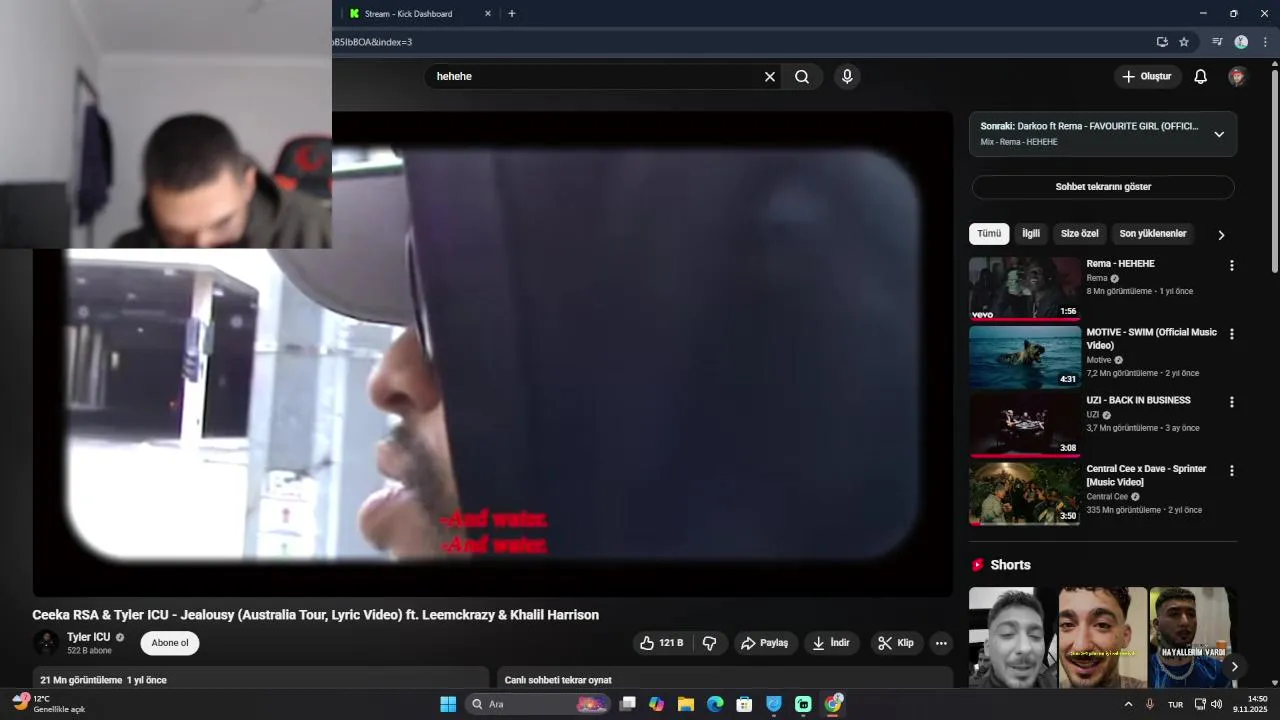
Task: Click the video player area
Action: tap(492, 354)
